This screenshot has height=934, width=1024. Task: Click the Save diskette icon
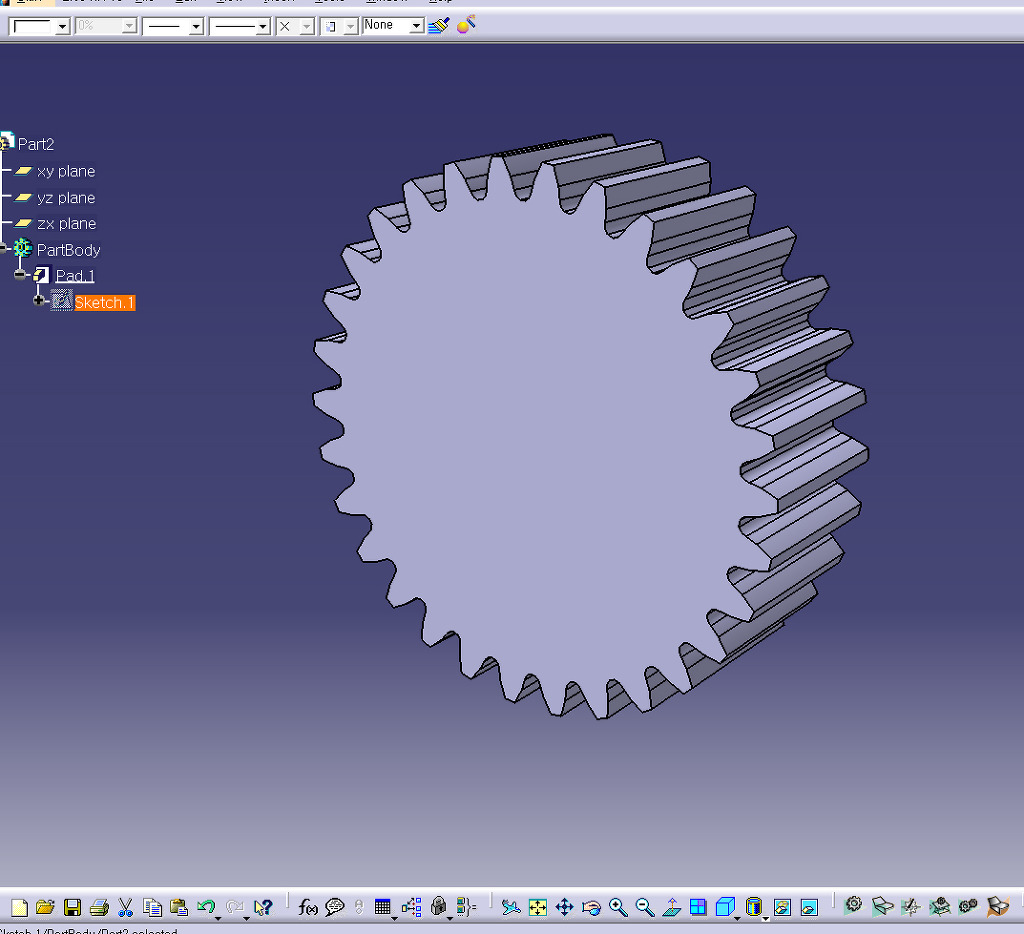click(x=72, y=907)
